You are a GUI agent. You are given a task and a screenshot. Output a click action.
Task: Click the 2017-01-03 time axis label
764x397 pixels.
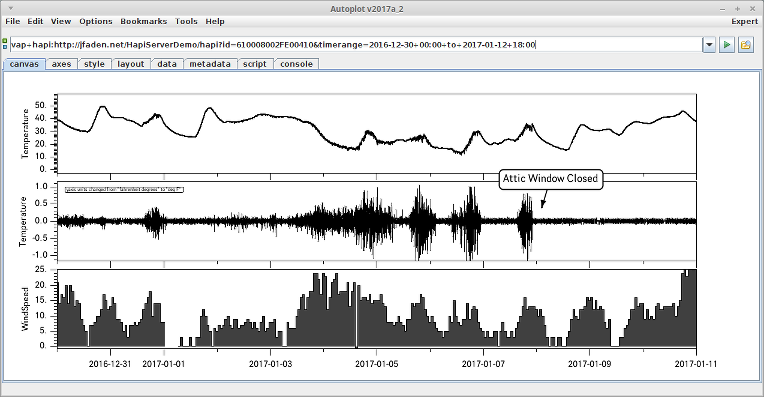click(270, 364)
